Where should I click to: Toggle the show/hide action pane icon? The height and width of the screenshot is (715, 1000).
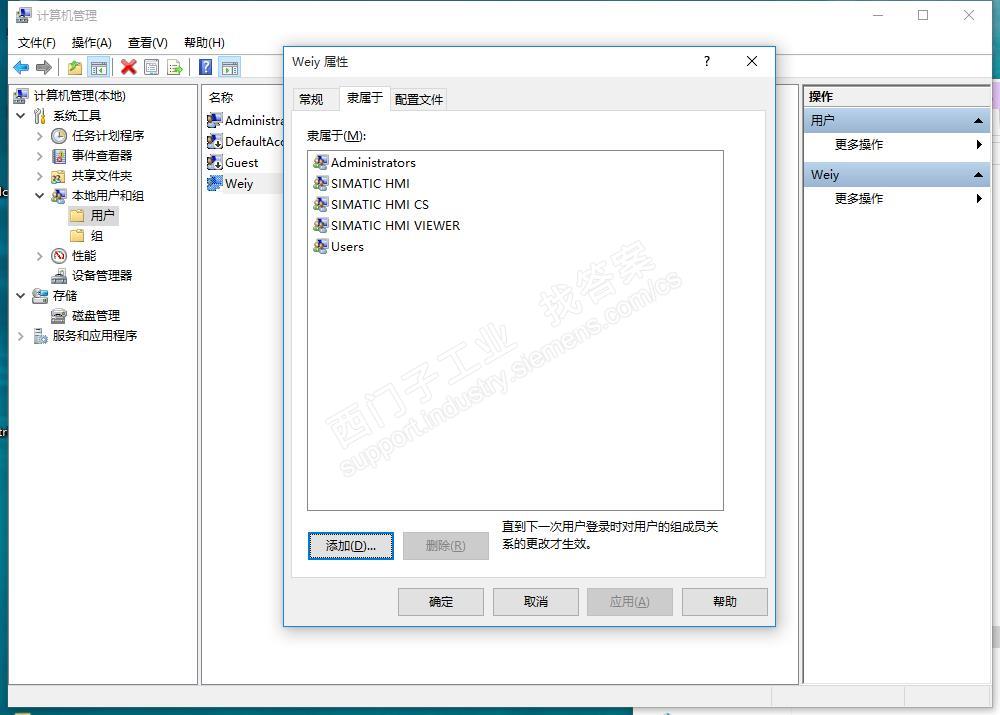(230, 67)
